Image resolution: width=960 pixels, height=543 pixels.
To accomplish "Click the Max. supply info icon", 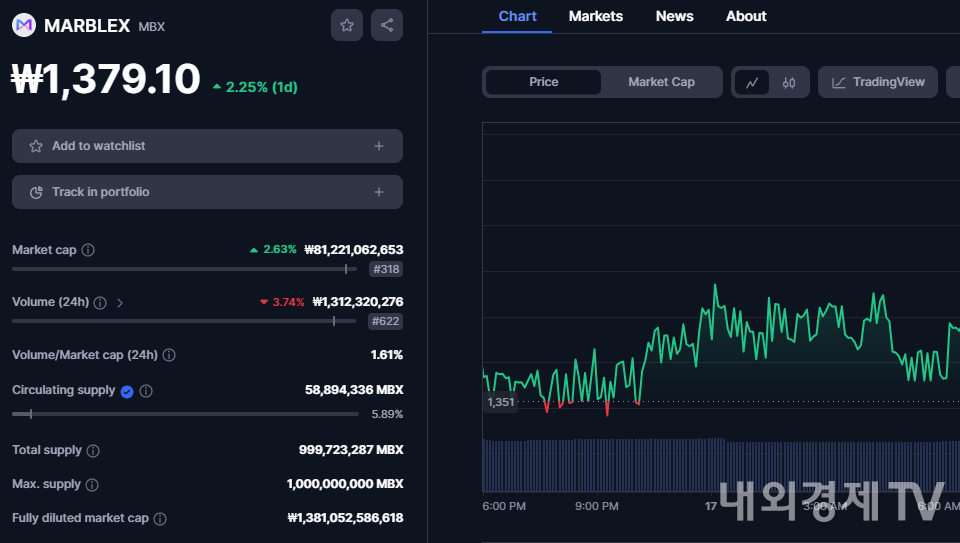I will tap(92, 485).
